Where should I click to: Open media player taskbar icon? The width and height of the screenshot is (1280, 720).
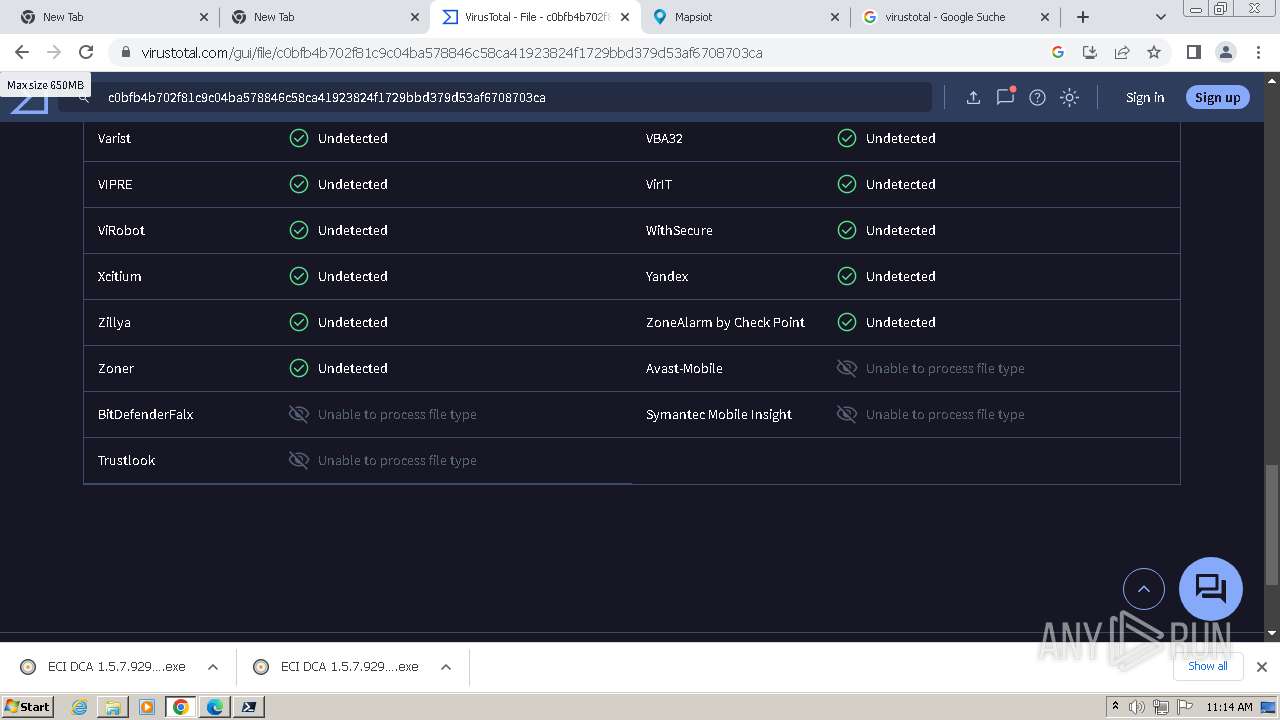tap(147, 707)
